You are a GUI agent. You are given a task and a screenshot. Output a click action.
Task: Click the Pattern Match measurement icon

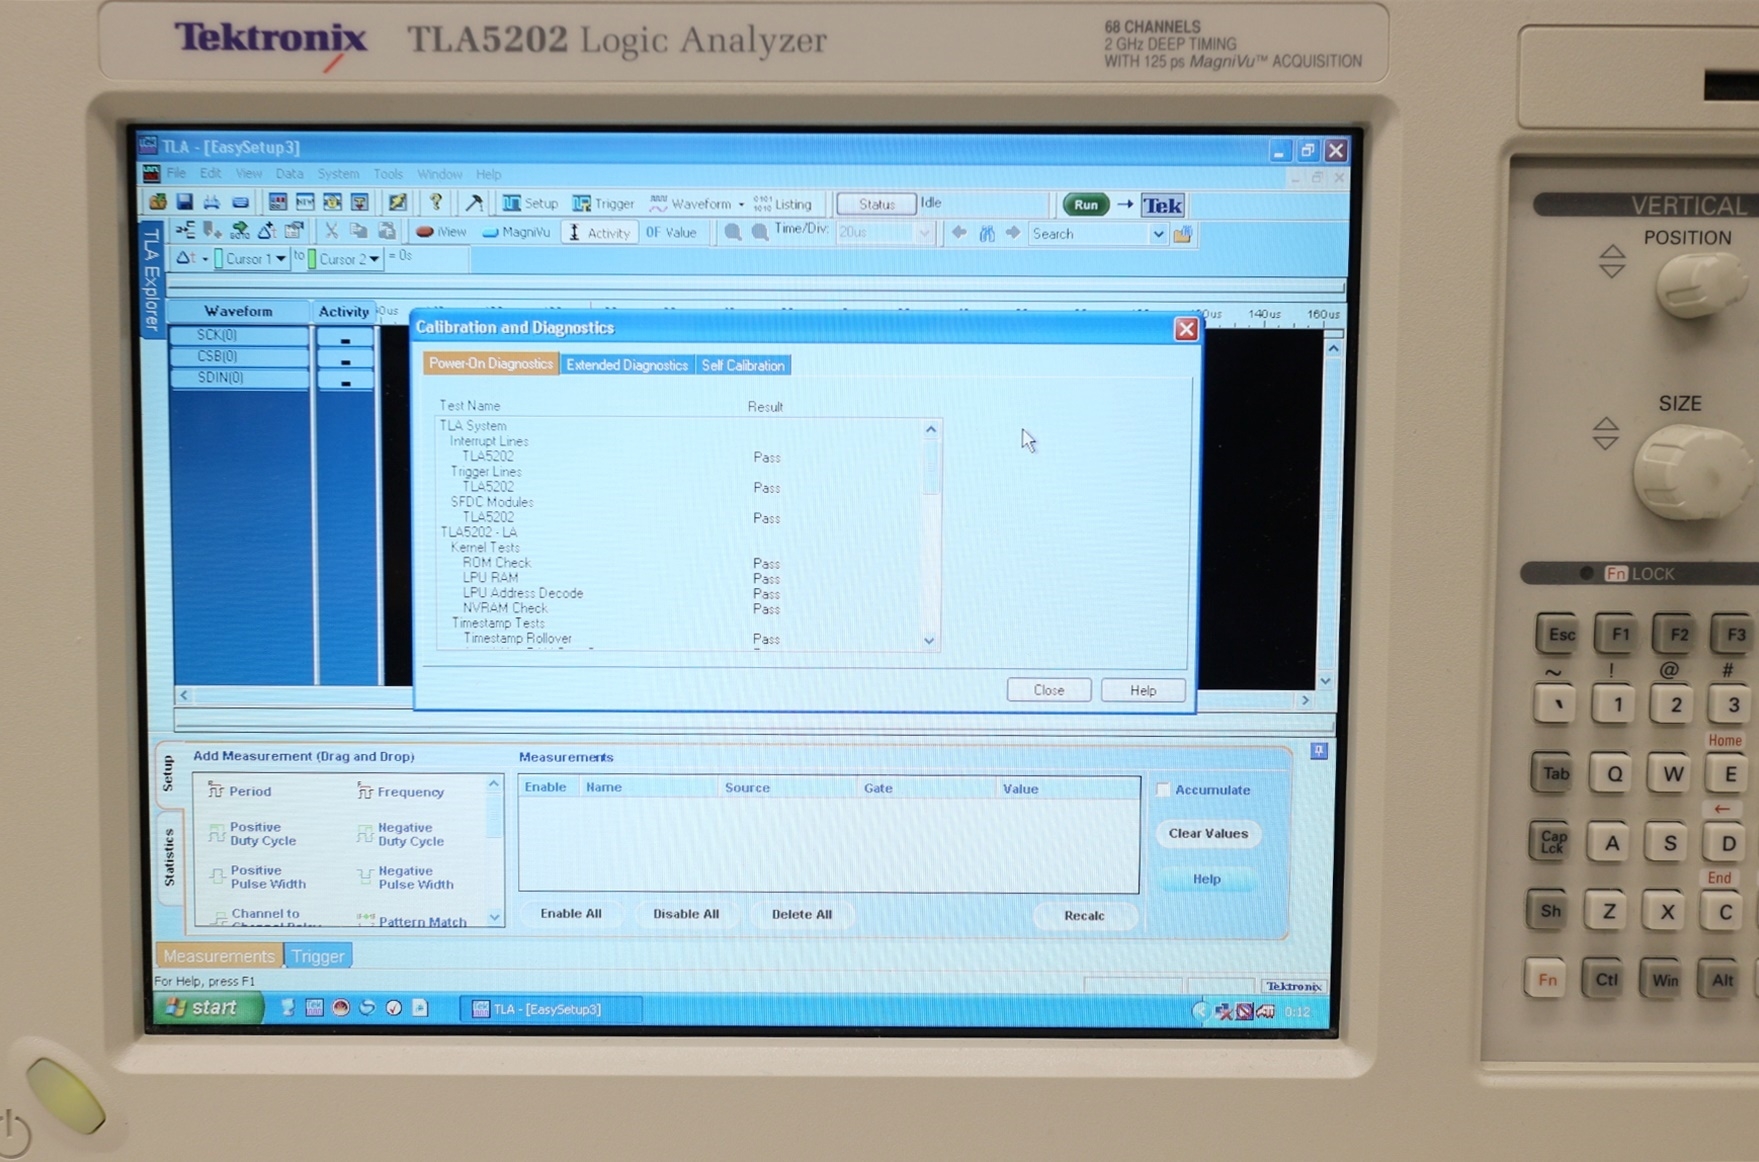point(365,919)
